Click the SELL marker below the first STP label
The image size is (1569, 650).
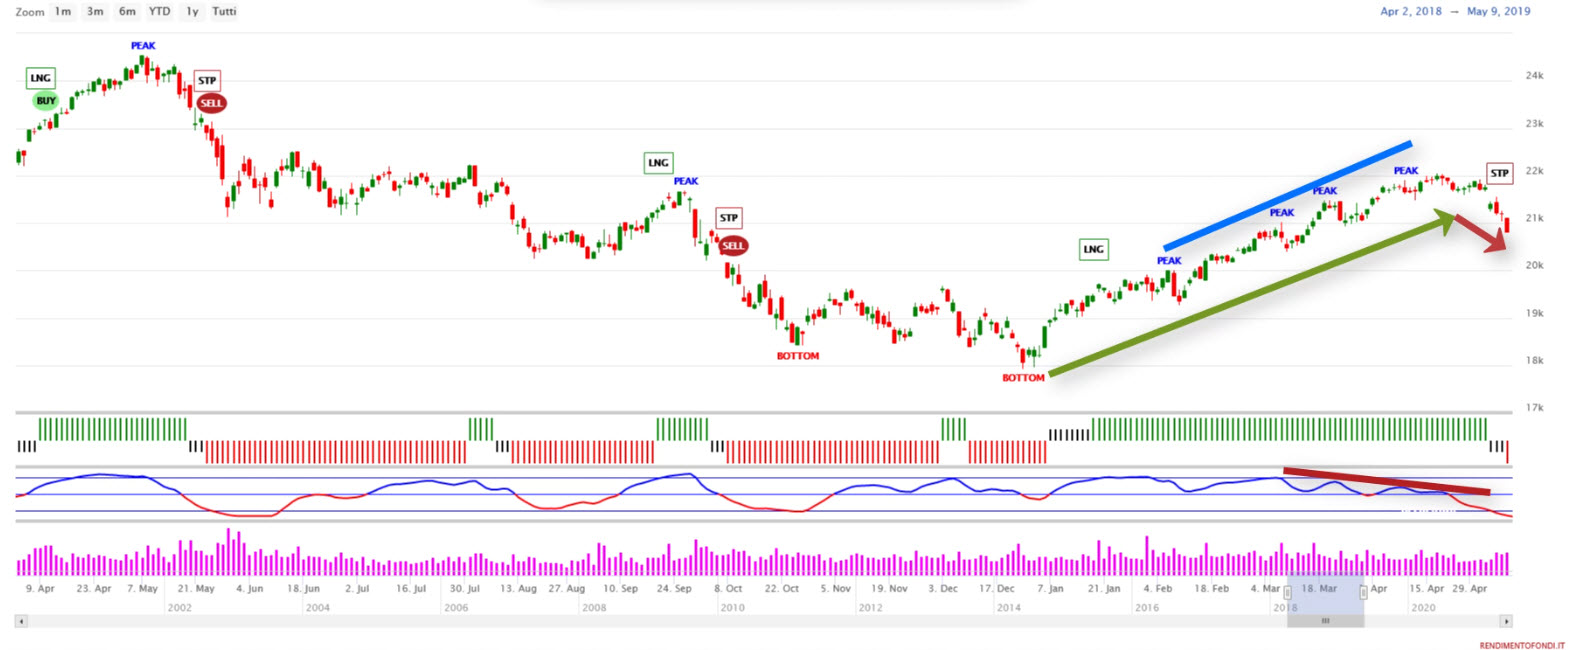point(211,103)
